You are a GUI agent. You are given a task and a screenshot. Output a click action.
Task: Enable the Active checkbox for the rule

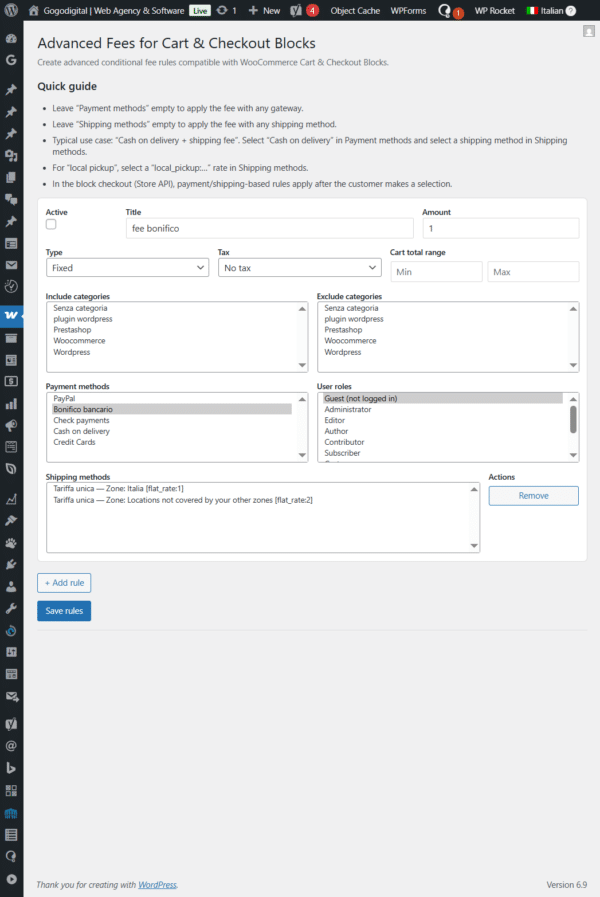tap(51, 225)
